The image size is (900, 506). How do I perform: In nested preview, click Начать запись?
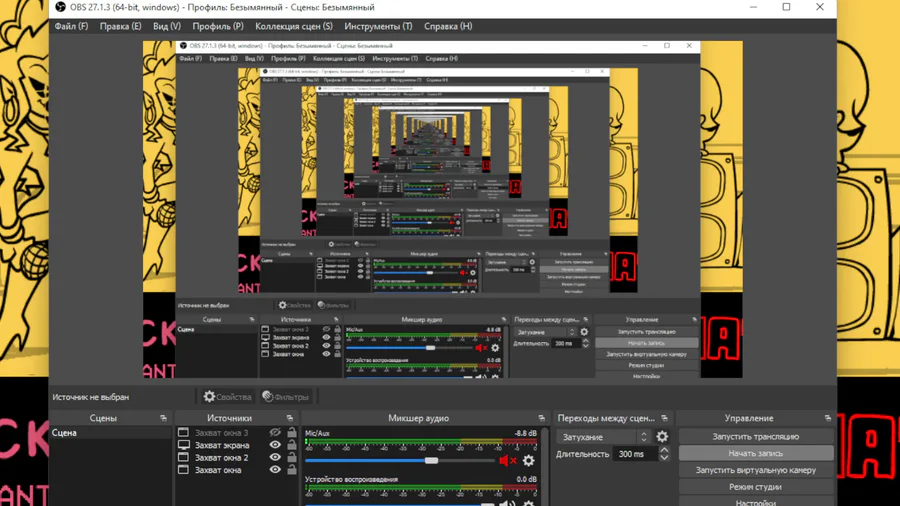tap(646, 343)
